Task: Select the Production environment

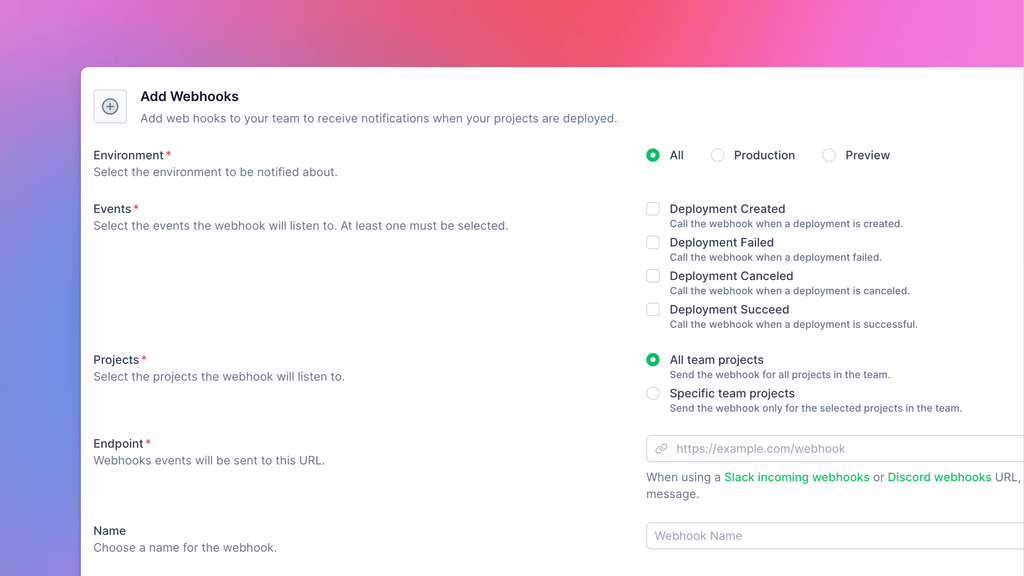Action: click(x=717, y=155)
